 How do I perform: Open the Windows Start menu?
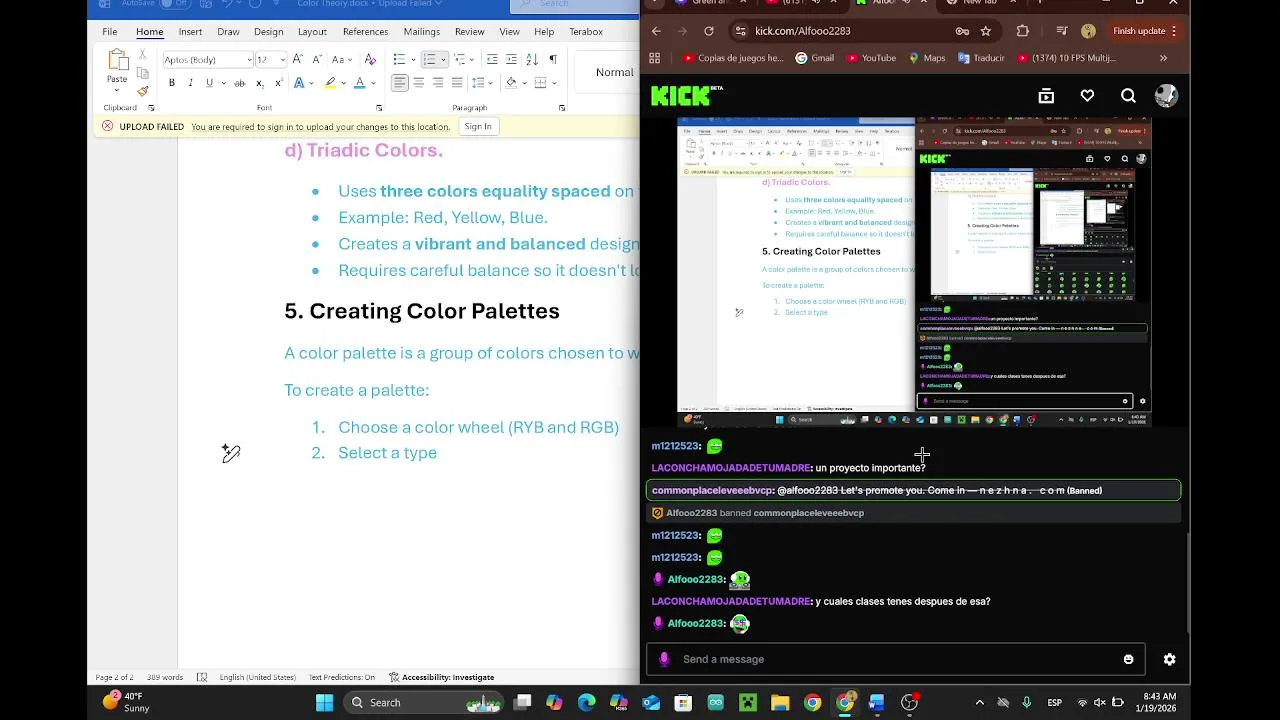[325, 703]
